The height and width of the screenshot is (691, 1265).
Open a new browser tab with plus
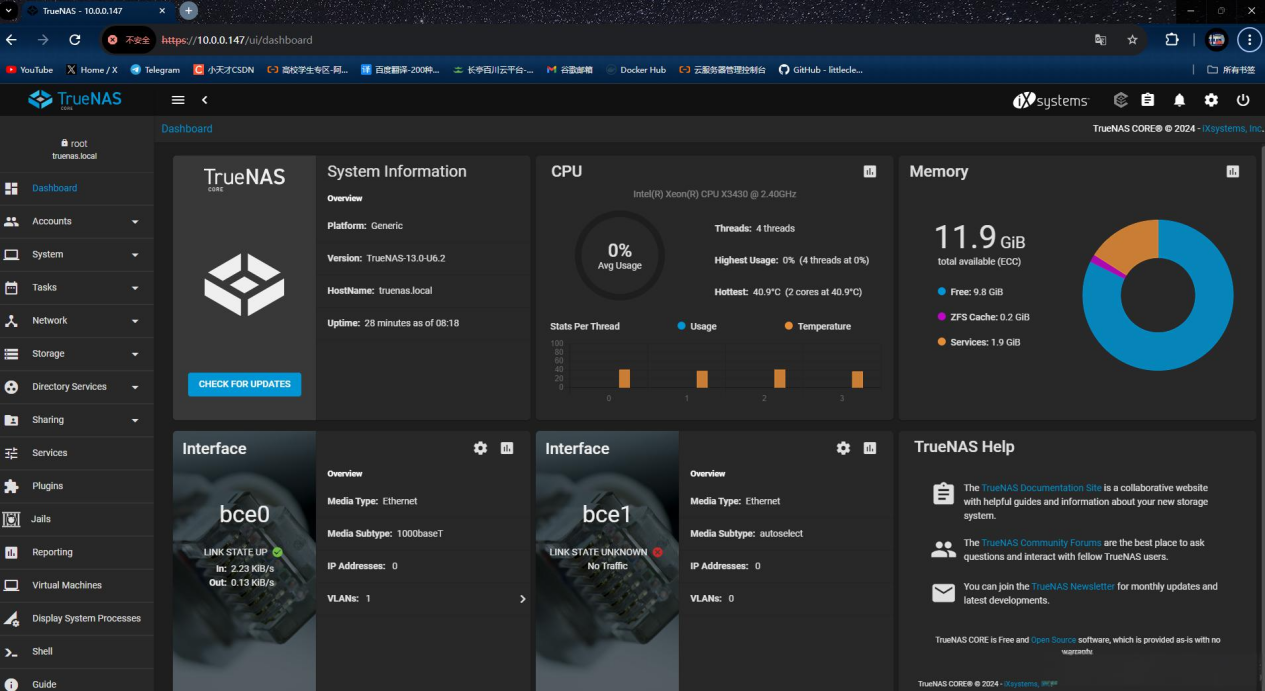pyautogui.click(x=188, y=11)
